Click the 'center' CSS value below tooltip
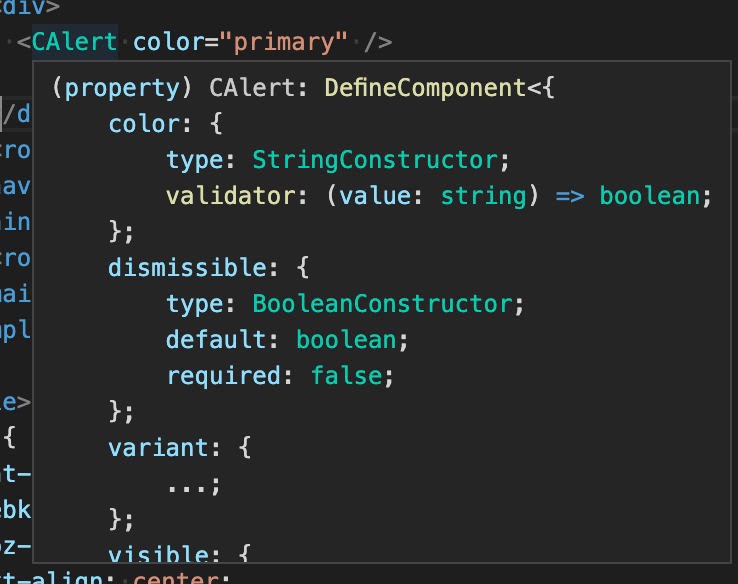The height and width of the screenshot is (584, 738). [x=176, y=577]
